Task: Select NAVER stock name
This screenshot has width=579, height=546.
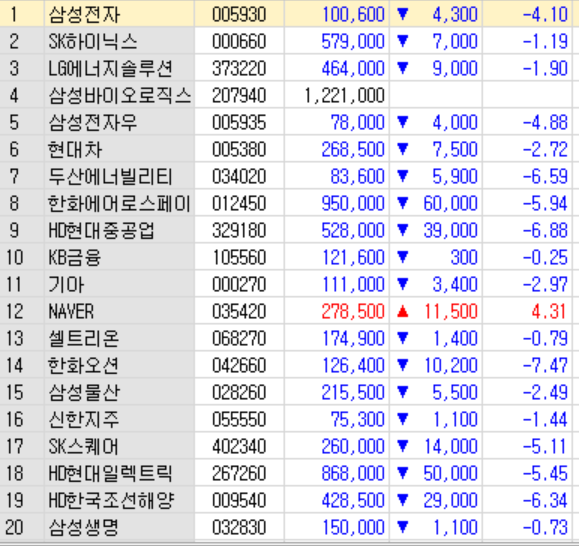Action: [71, 311]
